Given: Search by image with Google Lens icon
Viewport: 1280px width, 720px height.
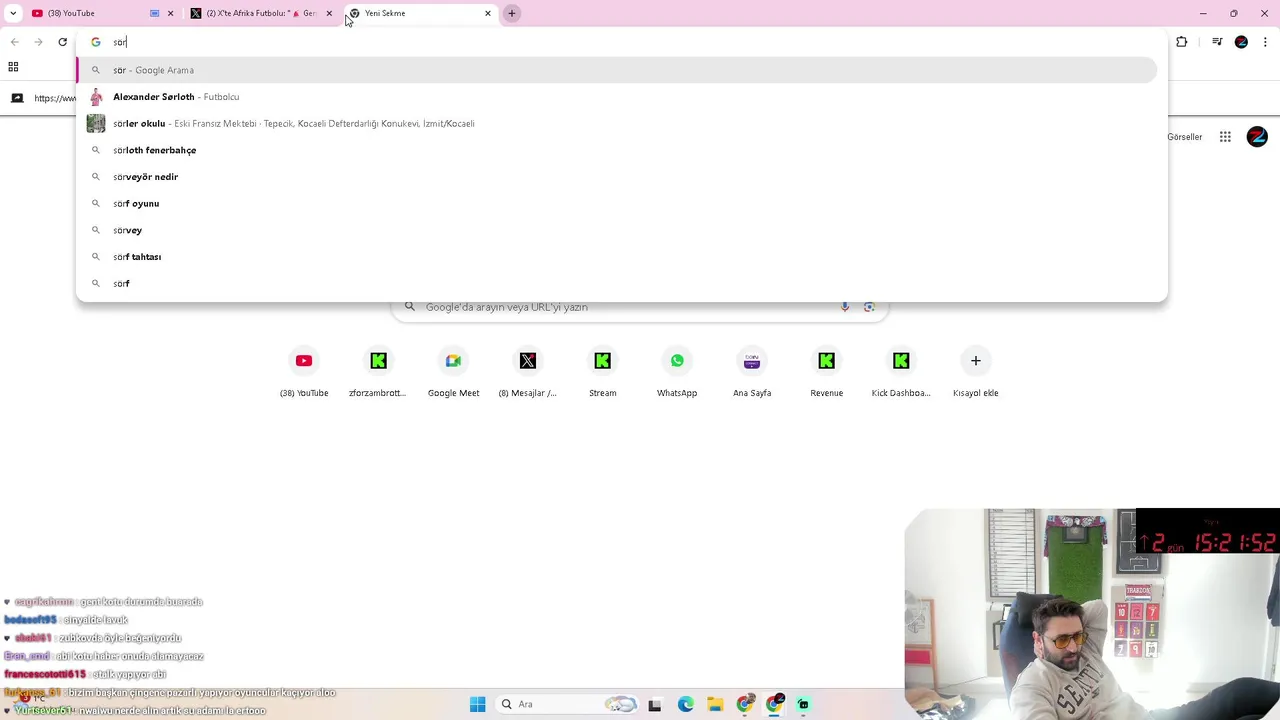Looking at the screenshot, I should [869, 307].
